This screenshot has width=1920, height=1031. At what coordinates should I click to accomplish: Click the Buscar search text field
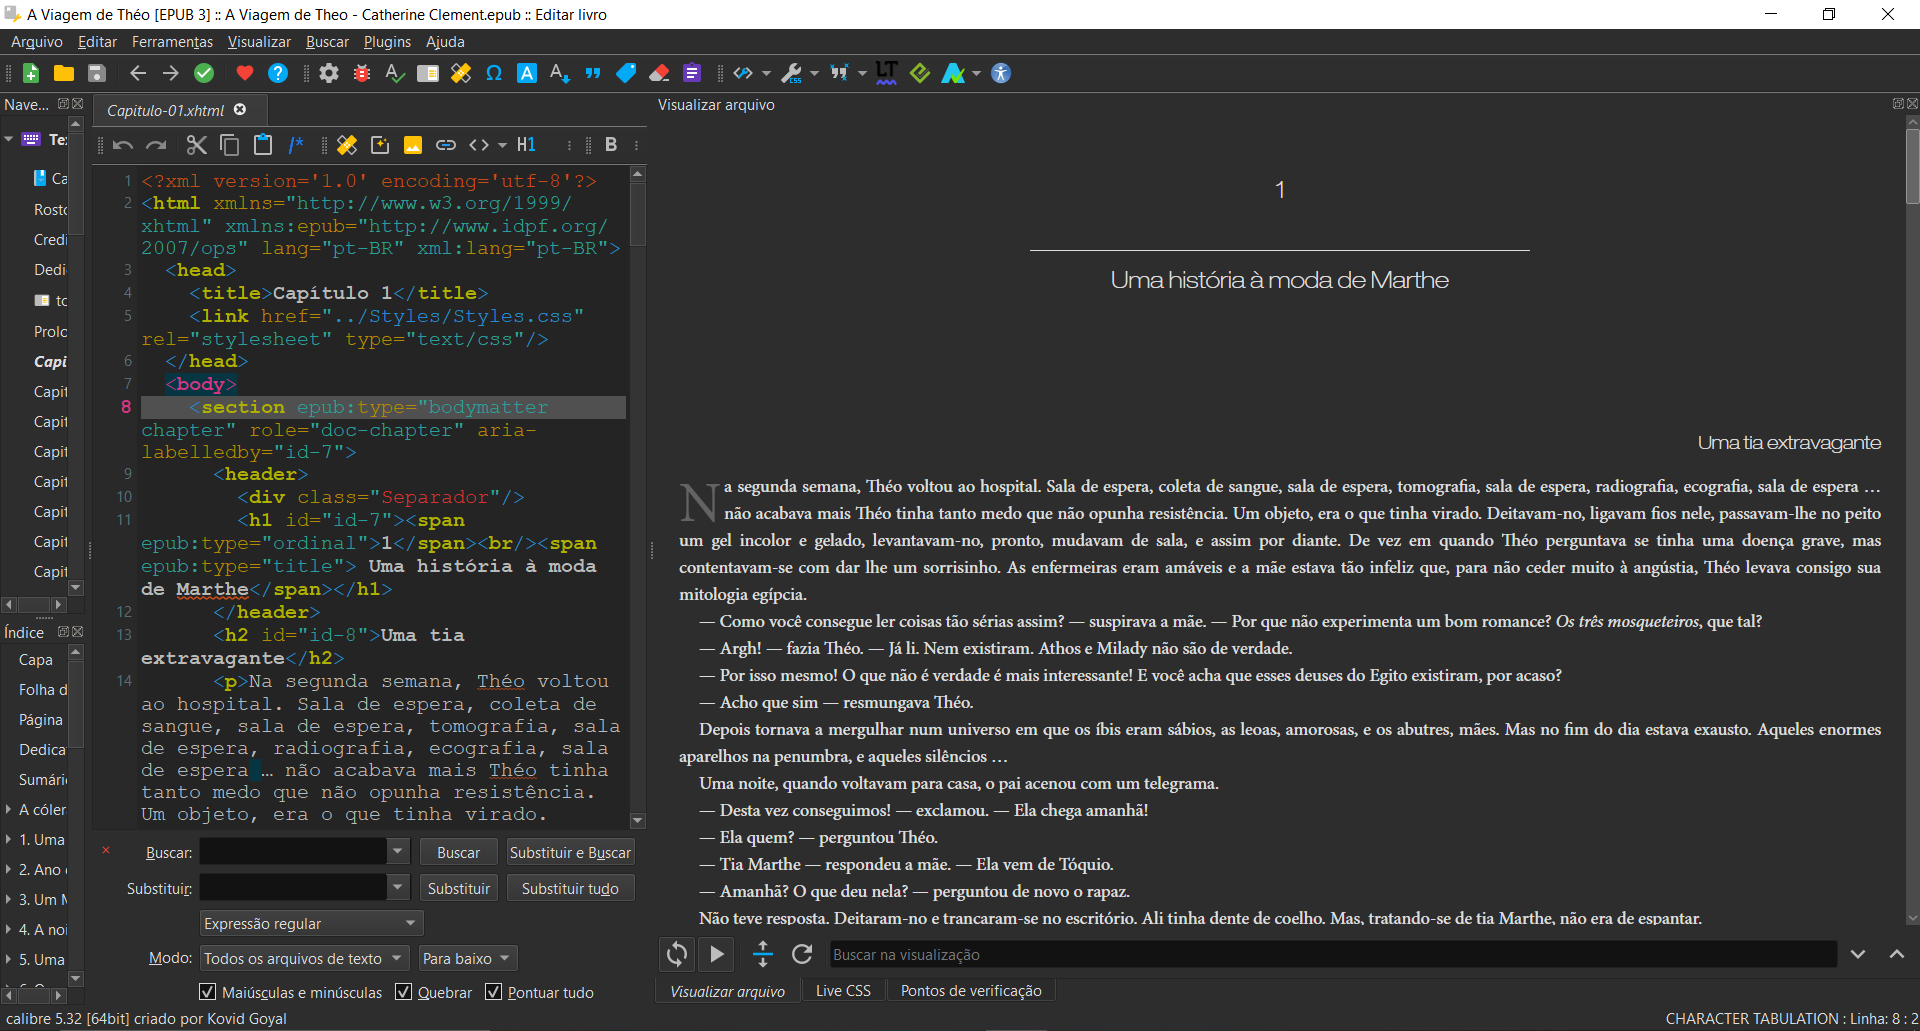pos(293,852)
